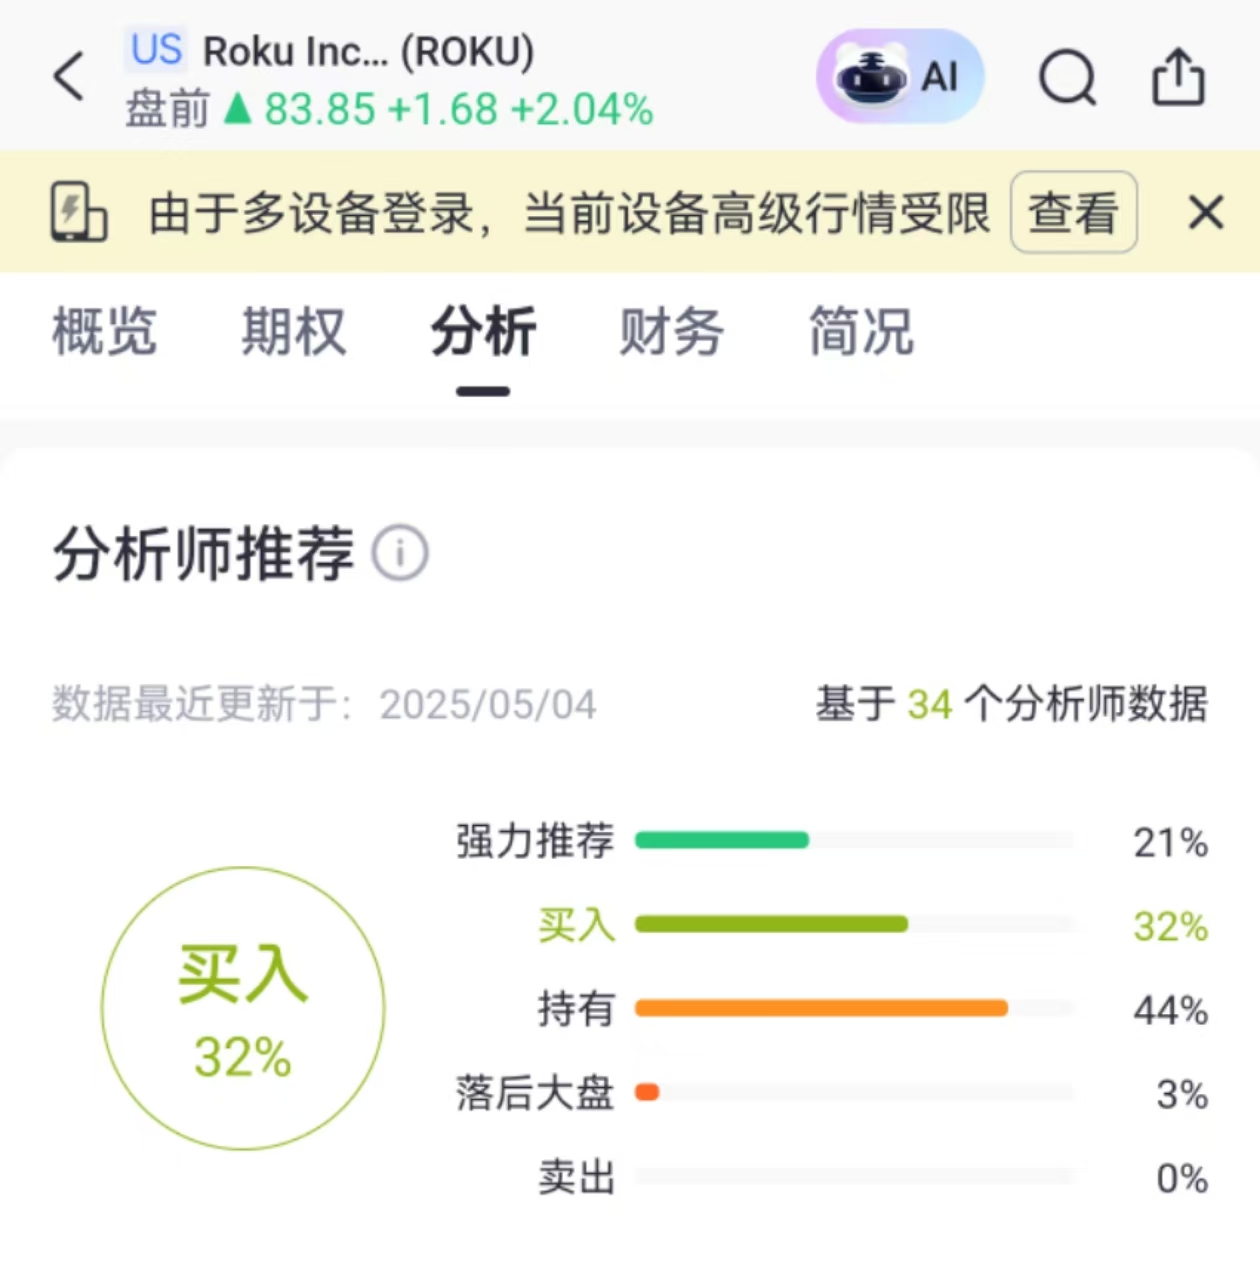Screen dimensions: 1260x1270
Task: Open the 财务 tab
Action: (x=671, y=332)
